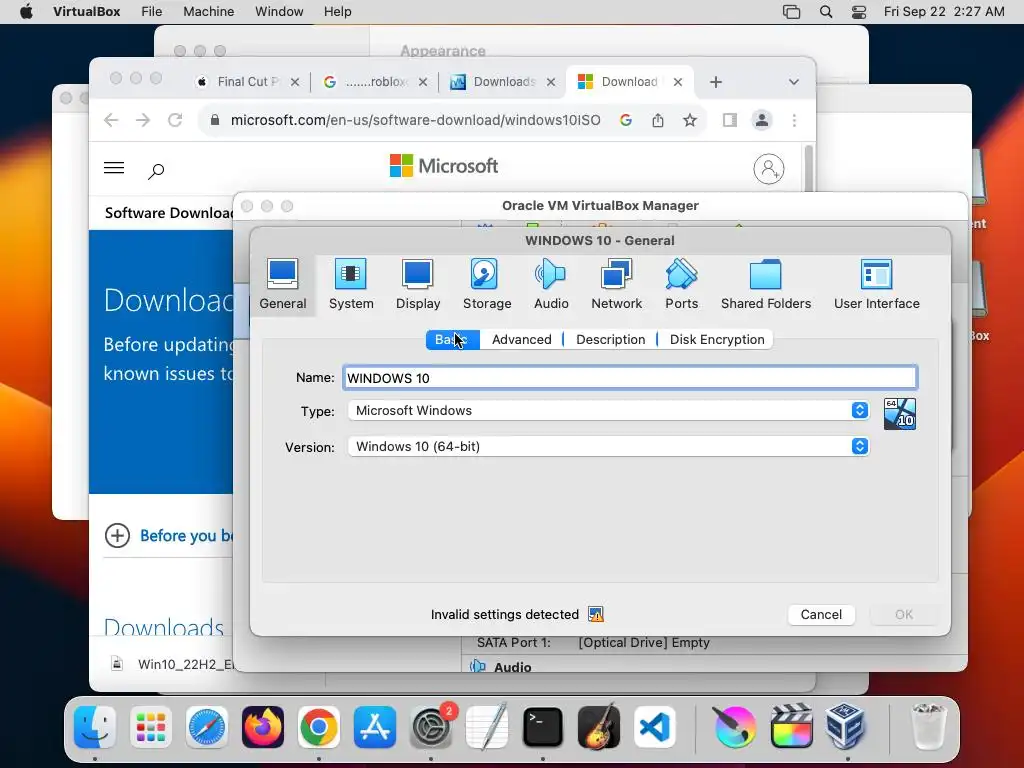
Task: Open the System settings category
Action: pos(351,284)
